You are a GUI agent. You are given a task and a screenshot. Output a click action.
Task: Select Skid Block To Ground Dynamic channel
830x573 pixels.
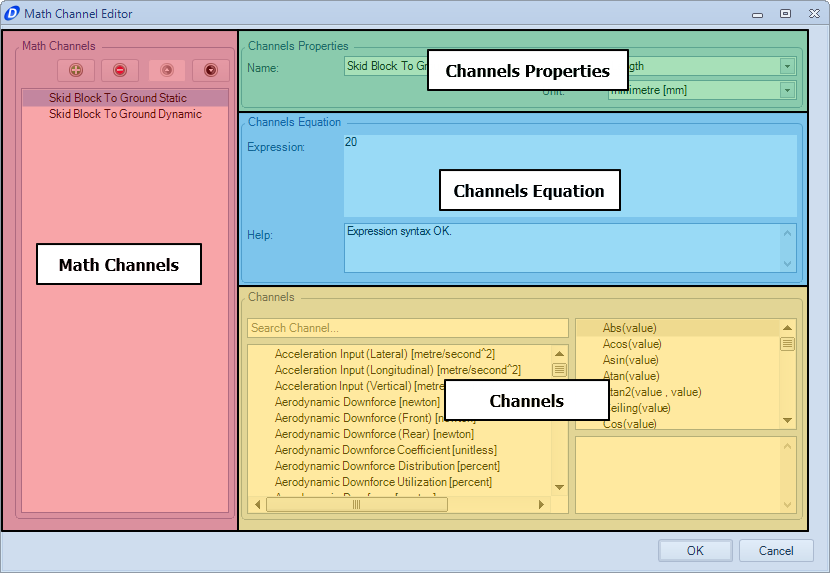[125, 114]
